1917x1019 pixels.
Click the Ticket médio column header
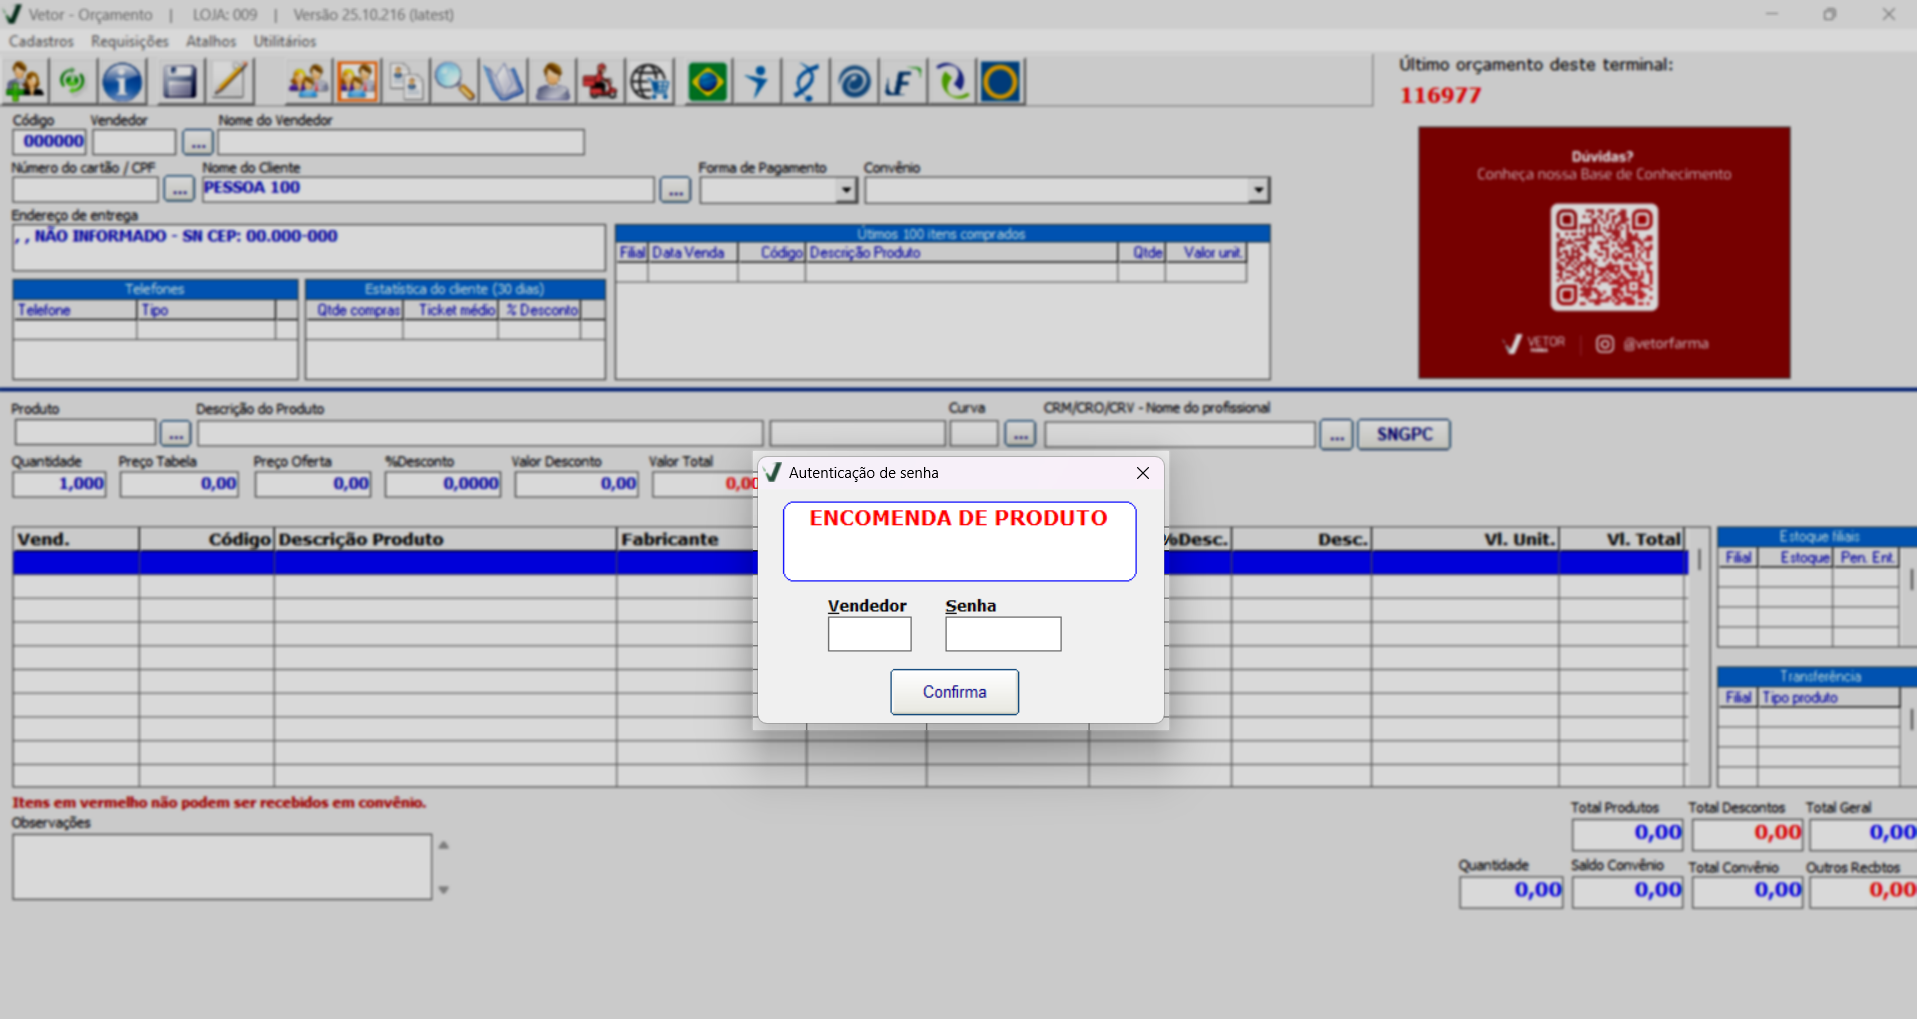point(451,310)
